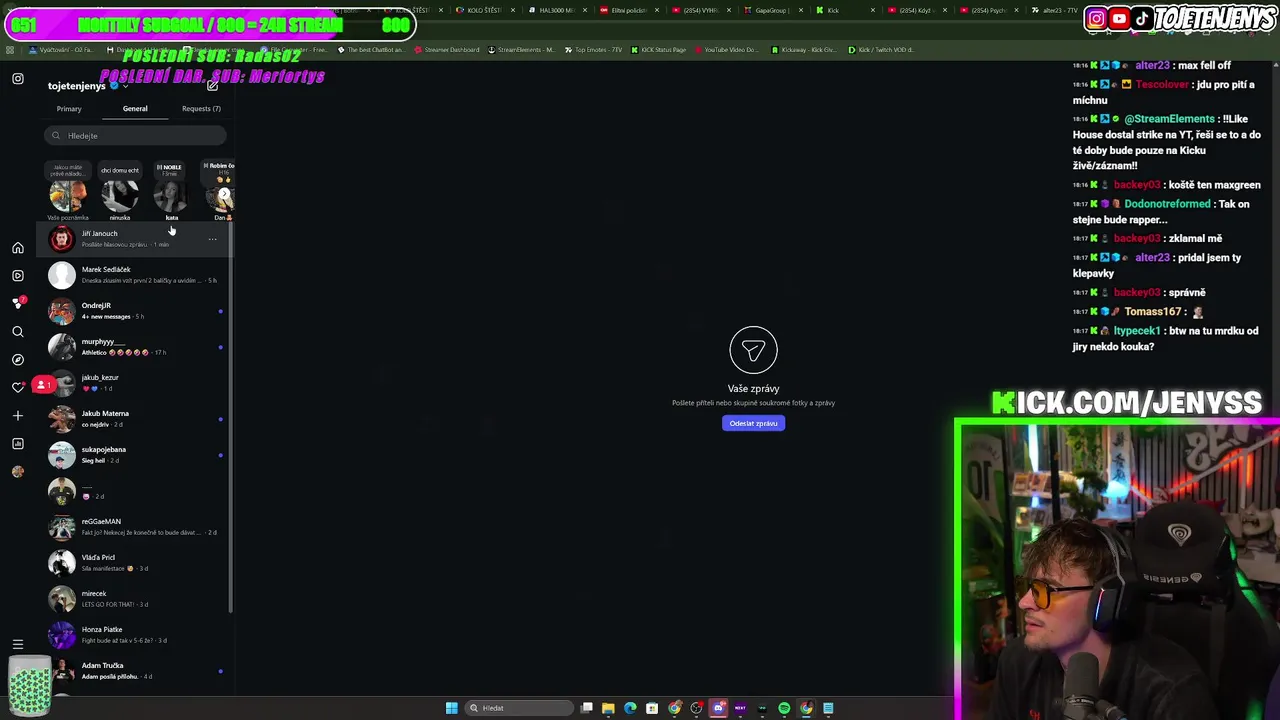Open the jakub_kezur conversation
The image size is (1280, 720).
pyautogui.click(x=135, y=383)
